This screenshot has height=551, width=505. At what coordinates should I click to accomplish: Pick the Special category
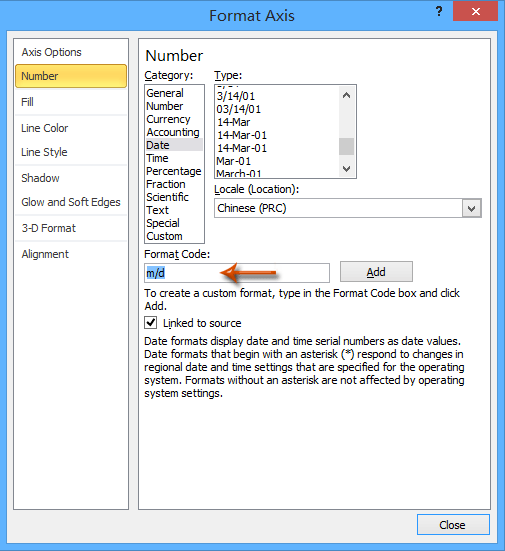(x=174, y=223)
